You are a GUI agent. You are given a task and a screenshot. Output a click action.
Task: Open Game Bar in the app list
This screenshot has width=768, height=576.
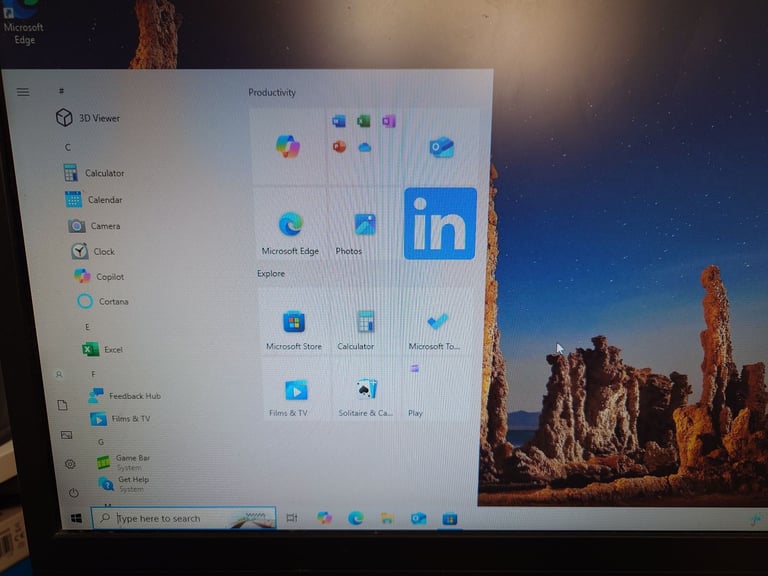pos(123,462)
